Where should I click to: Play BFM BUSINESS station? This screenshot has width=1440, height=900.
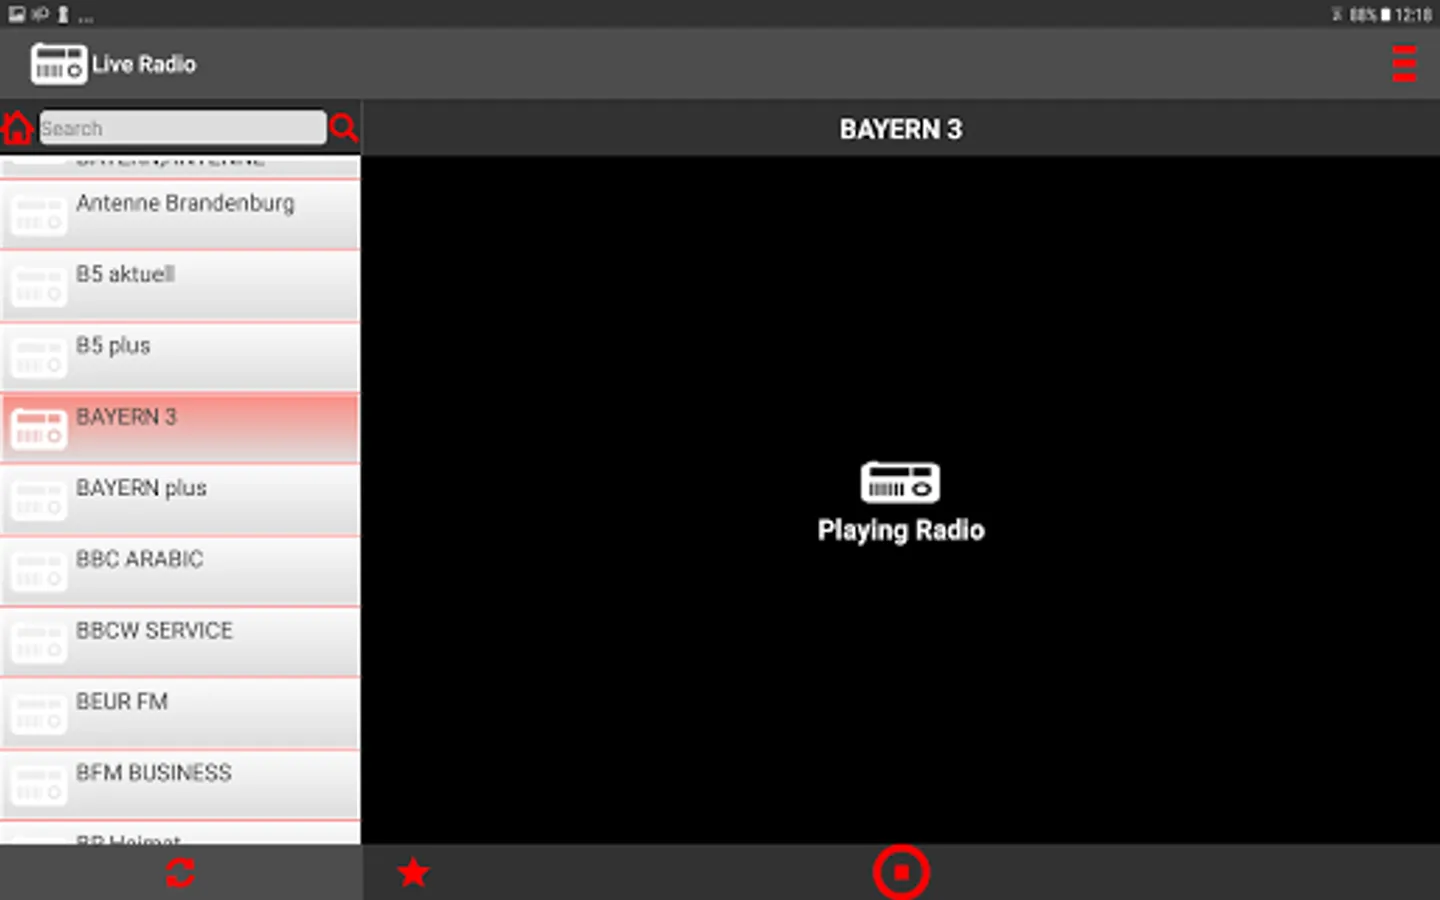click(180, 785)
